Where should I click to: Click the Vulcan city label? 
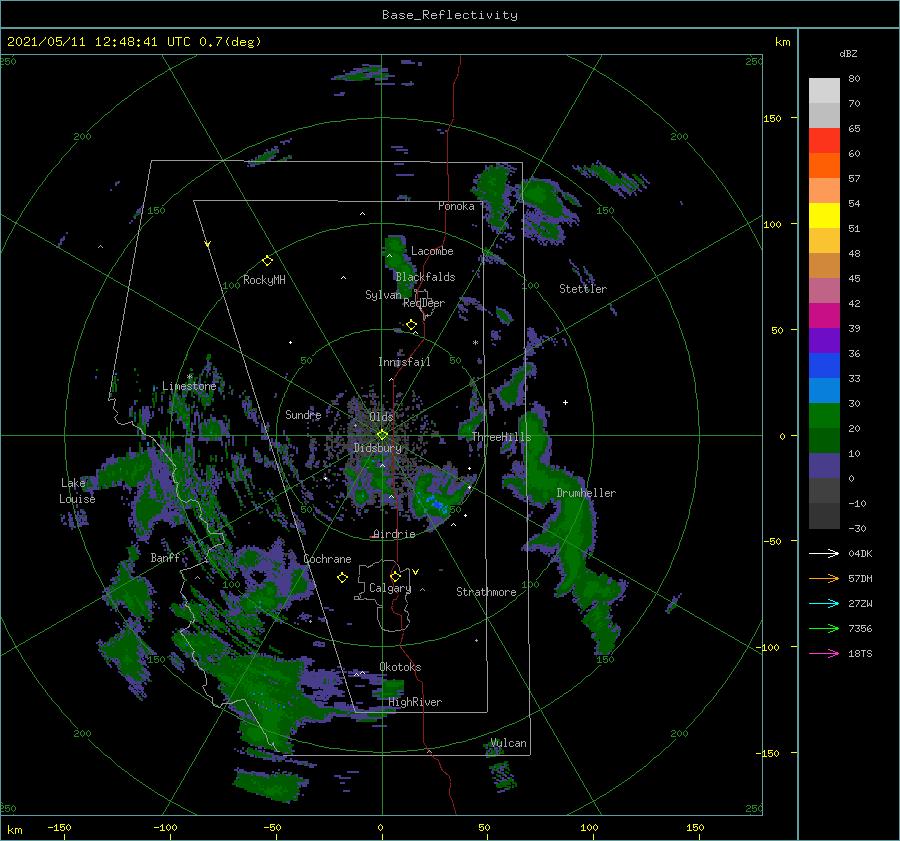[509, 743]
